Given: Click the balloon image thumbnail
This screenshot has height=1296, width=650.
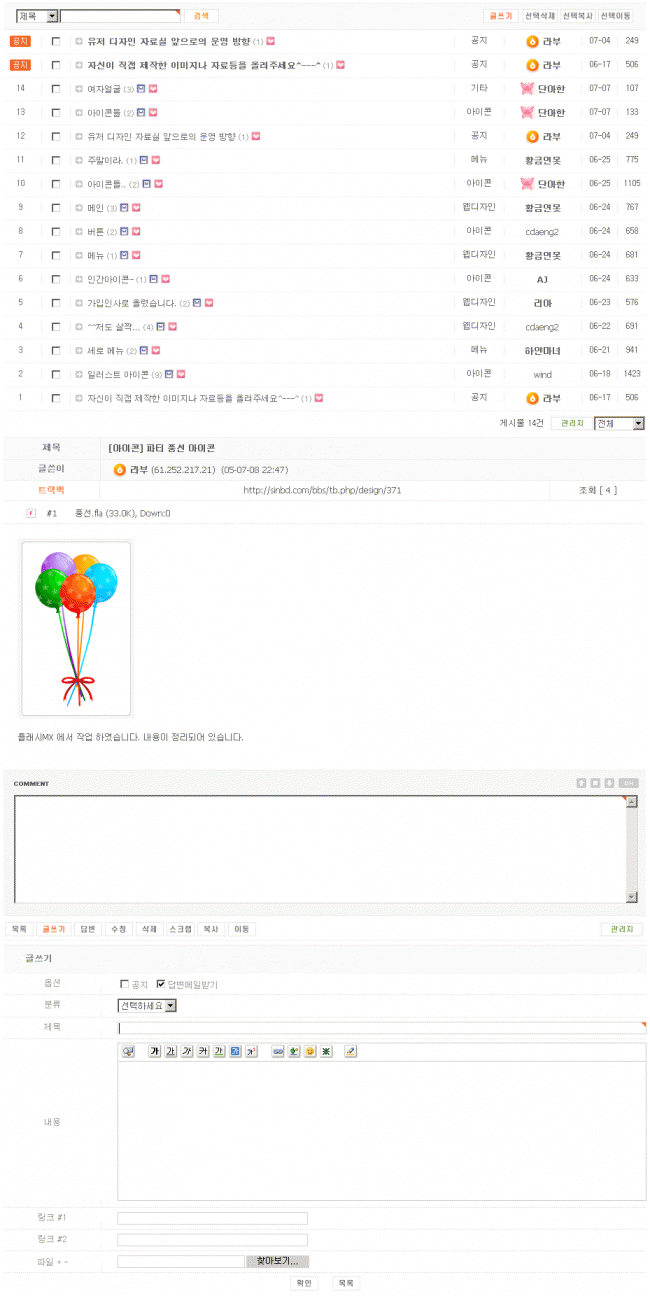Looking at the screenshot, I should 76,629.
